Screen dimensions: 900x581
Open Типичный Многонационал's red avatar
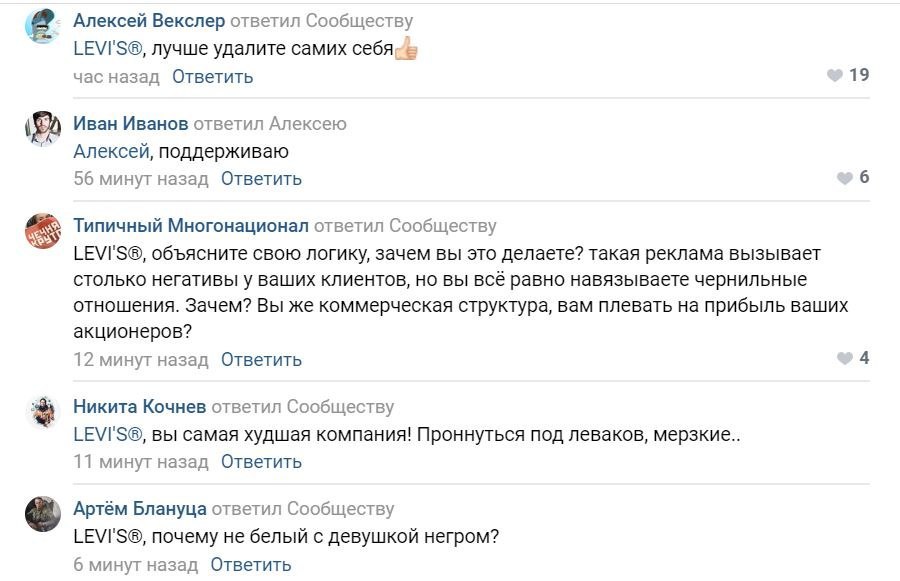coord(43,232)
